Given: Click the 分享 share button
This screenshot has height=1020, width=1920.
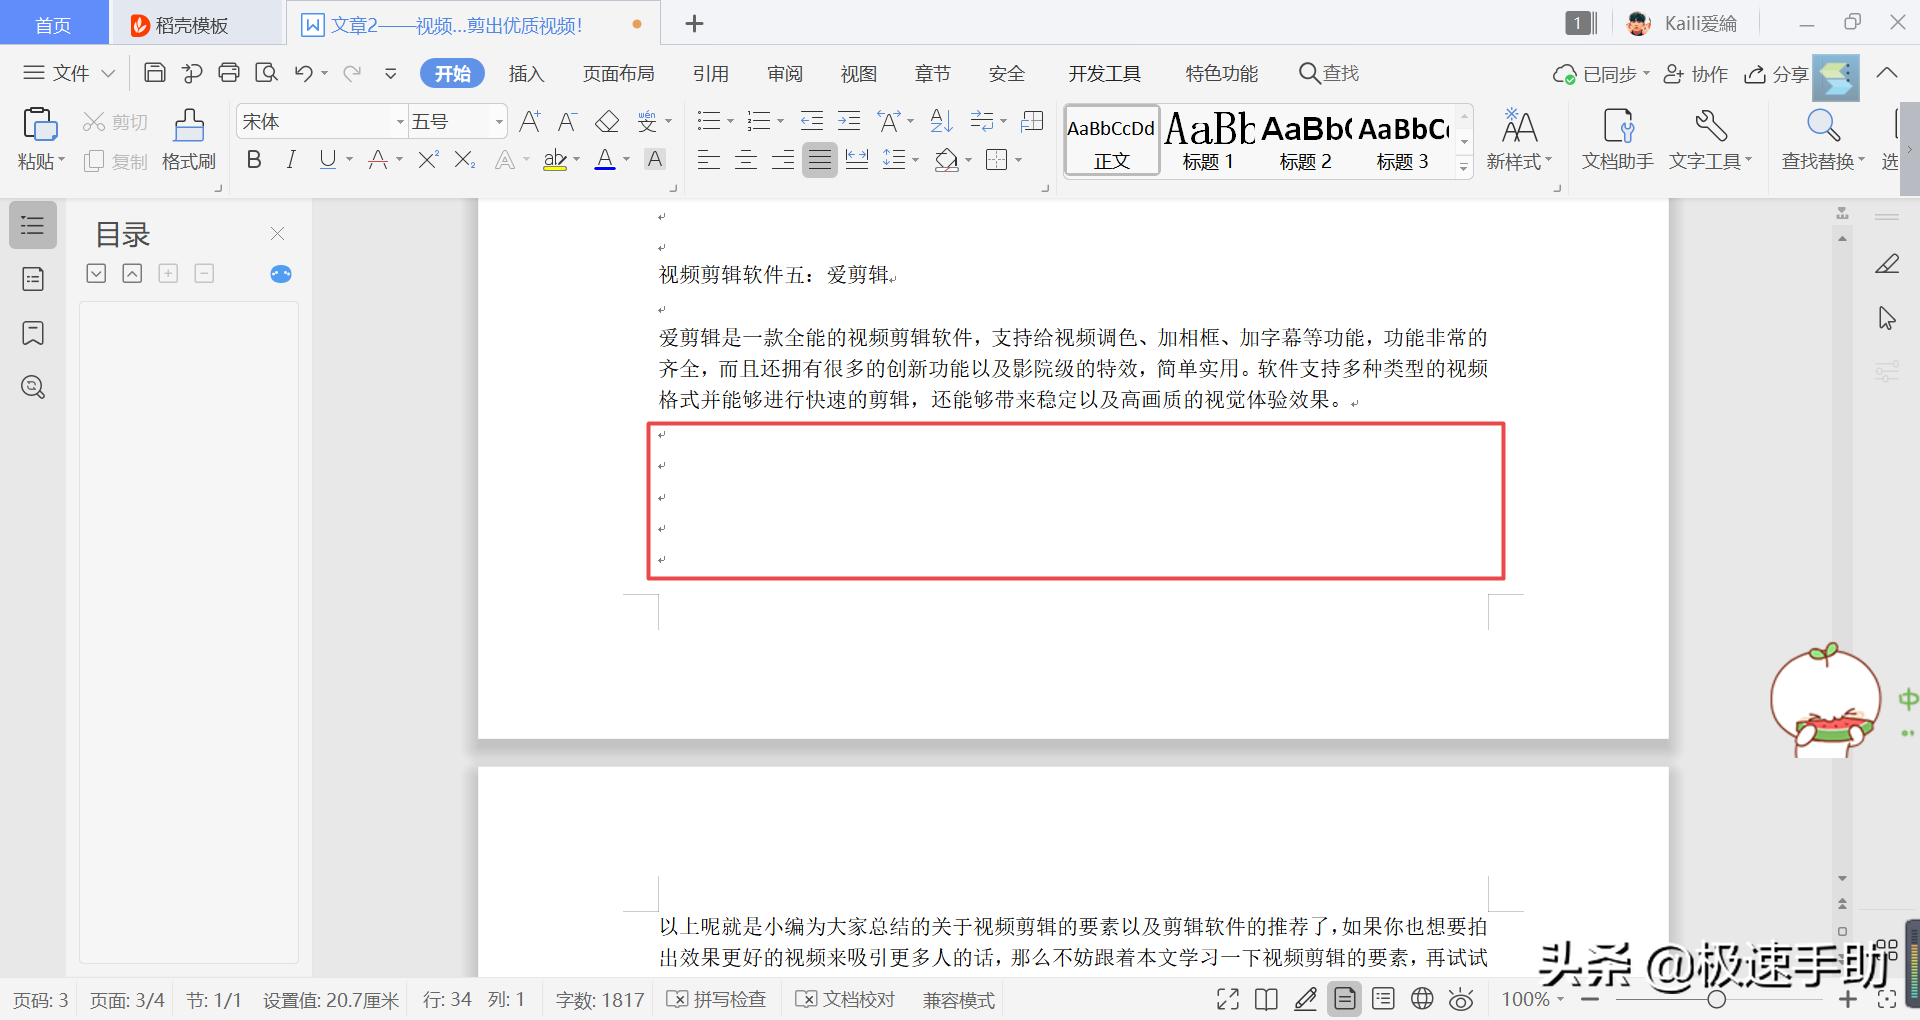Looking at the screenshot, I should click(x=1776, y=73).
